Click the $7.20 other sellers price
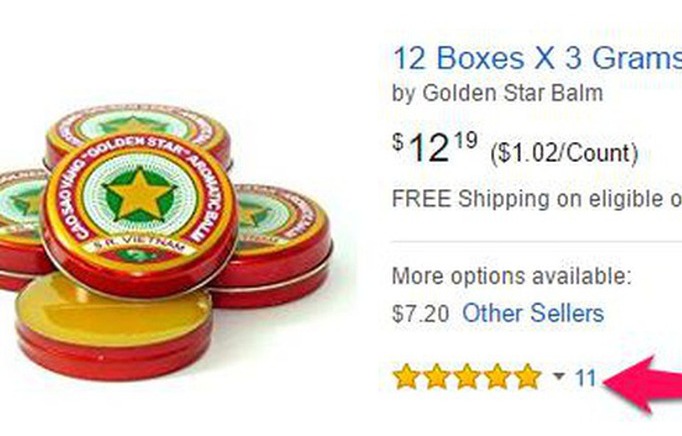The image size is (682, 436). (x=420, y=314)
